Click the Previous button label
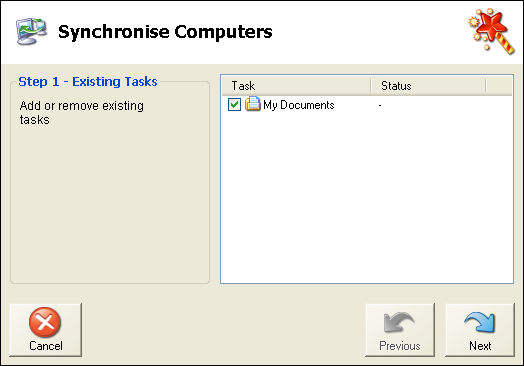 400,346
